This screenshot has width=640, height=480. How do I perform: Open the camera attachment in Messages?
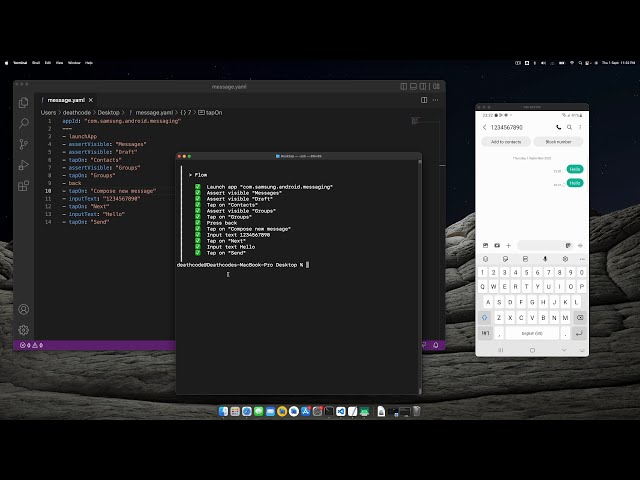point(497,245)
